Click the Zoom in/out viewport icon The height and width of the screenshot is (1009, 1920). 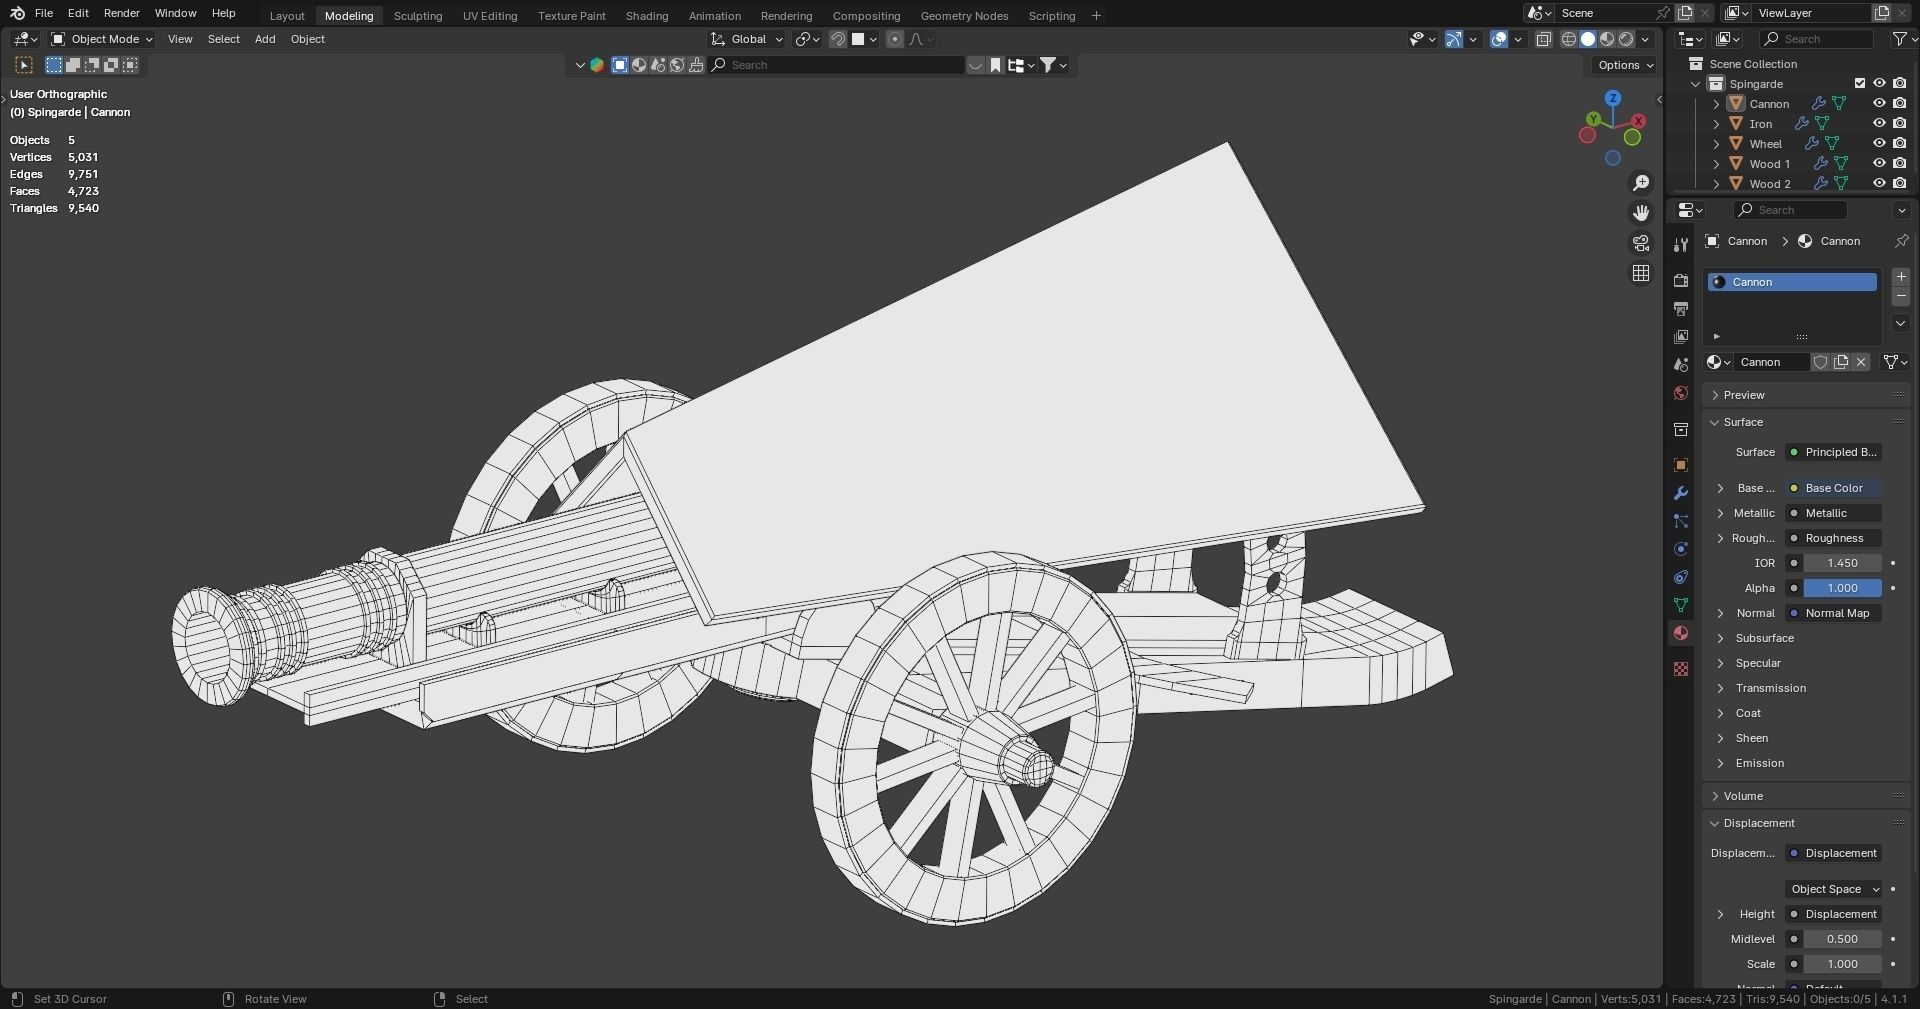pyautogui.click(x=1641, y=183)
